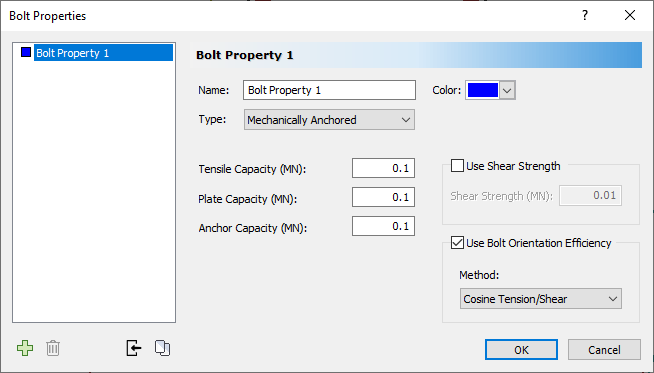Open the bolt Type dropdown
This screenshot has height=373, width=654.
pos(329,120)
